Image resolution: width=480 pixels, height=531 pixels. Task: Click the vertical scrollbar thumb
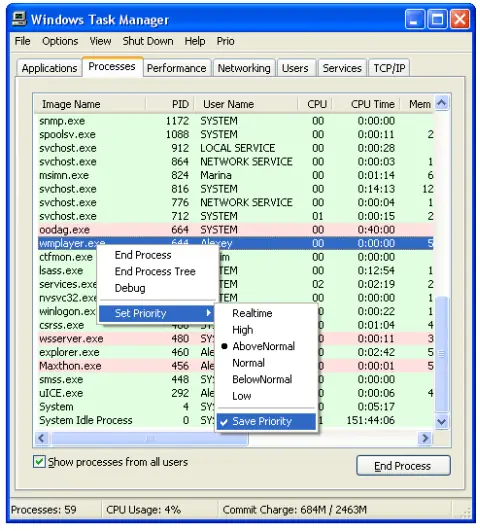point(441,355)
